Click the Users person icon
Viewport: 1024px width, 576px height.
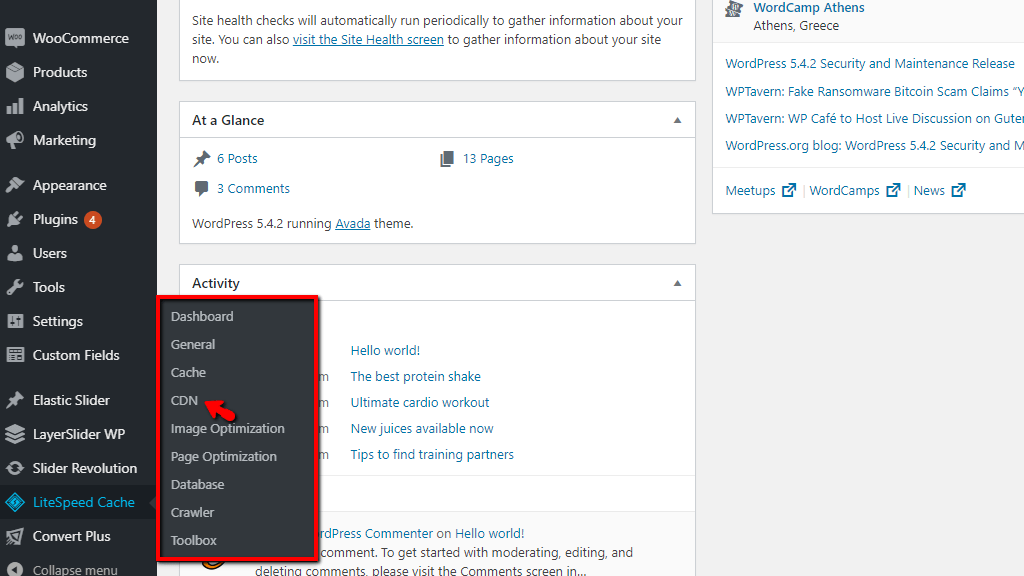point(15,253)
